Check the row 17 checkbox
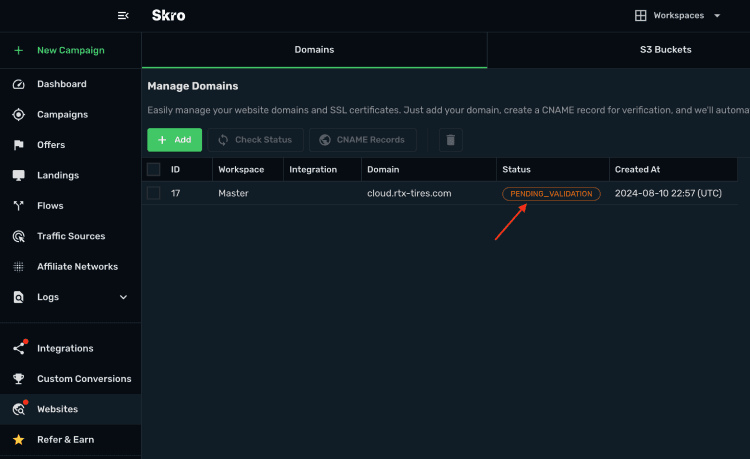Screen dimensions: 750x459 154,193
